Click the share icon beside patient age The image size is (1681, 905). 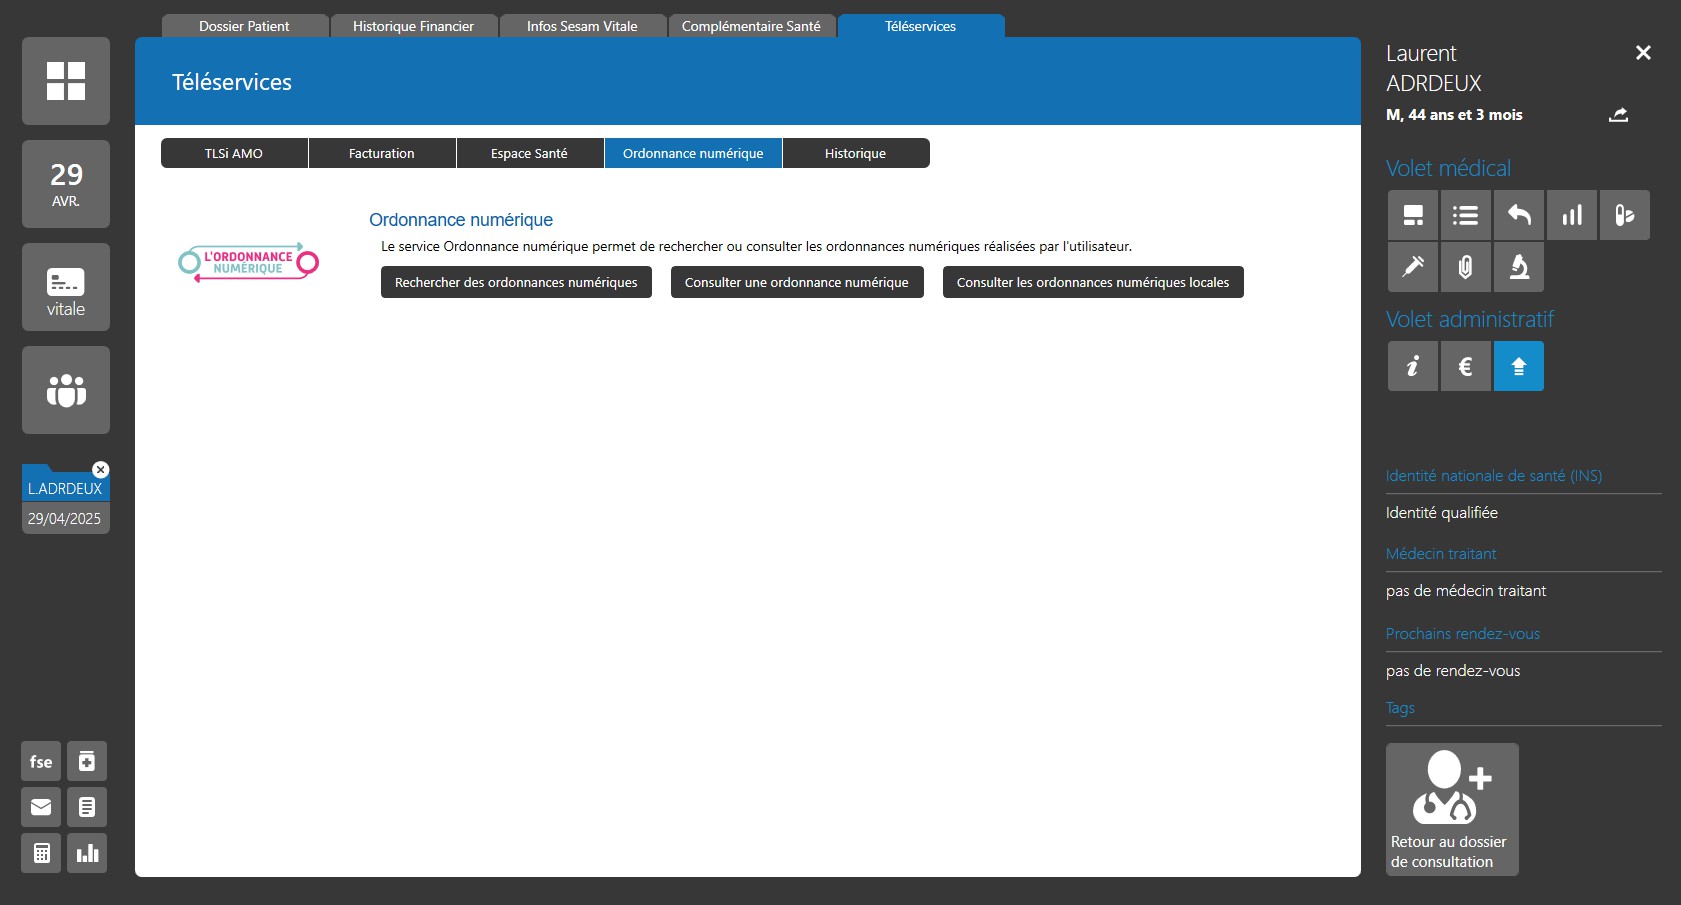(x=1618, y=115)
